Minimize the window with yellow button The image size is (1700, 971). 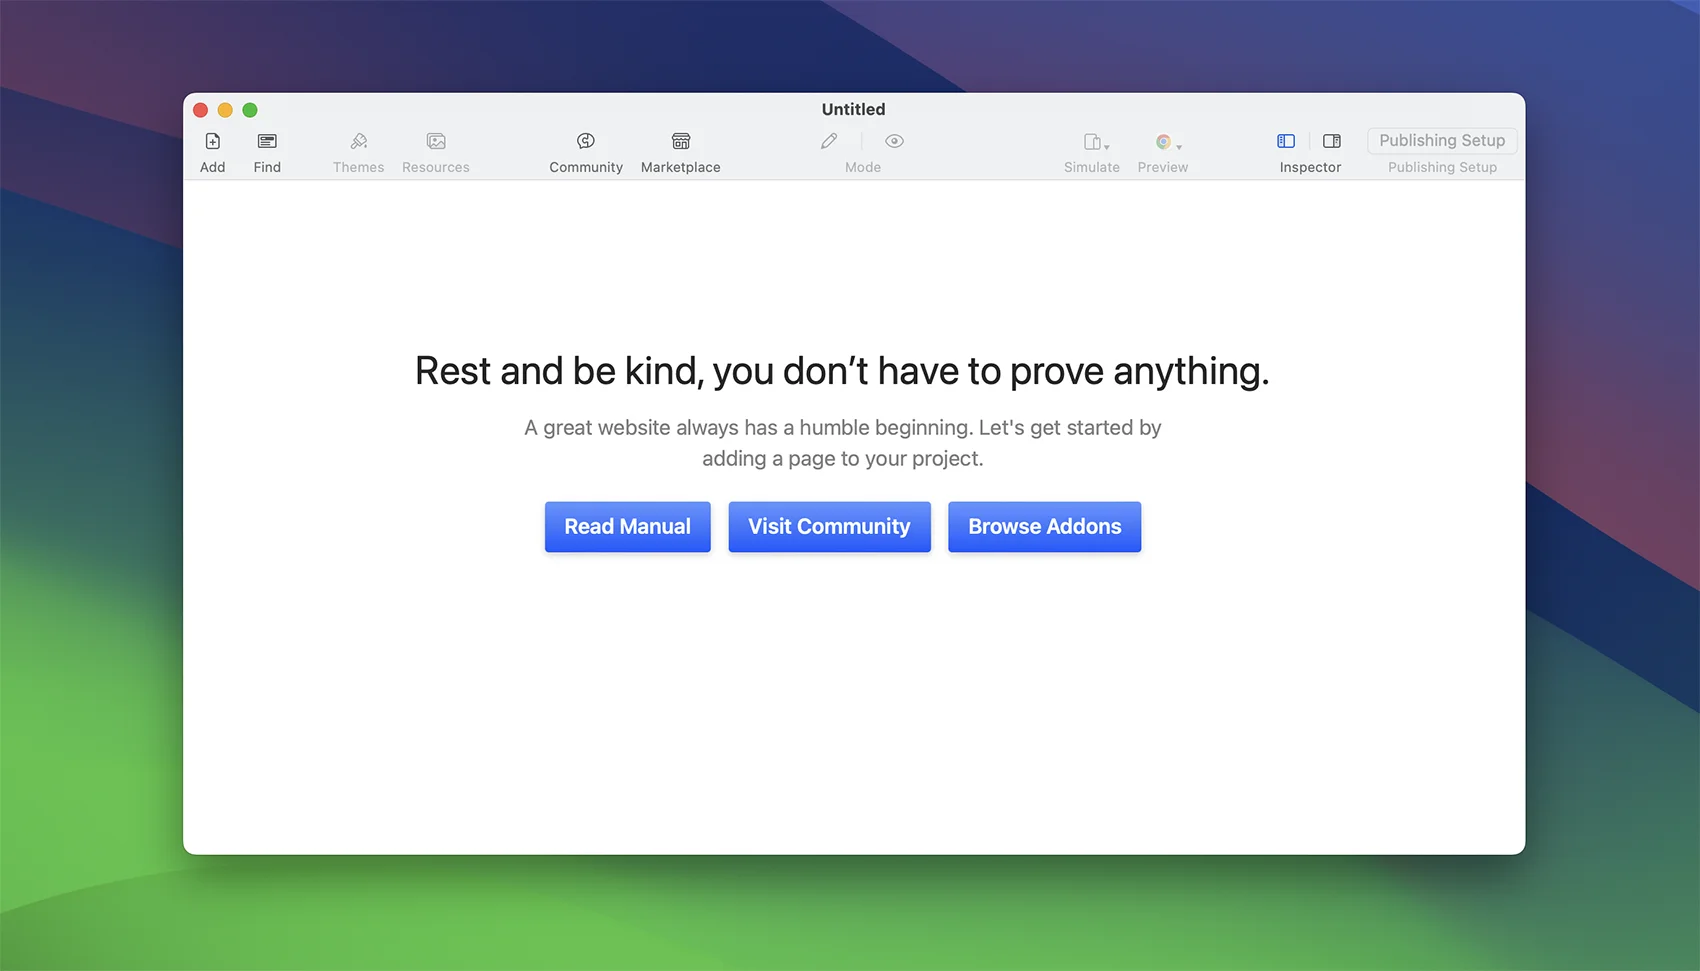click(226, 110)
